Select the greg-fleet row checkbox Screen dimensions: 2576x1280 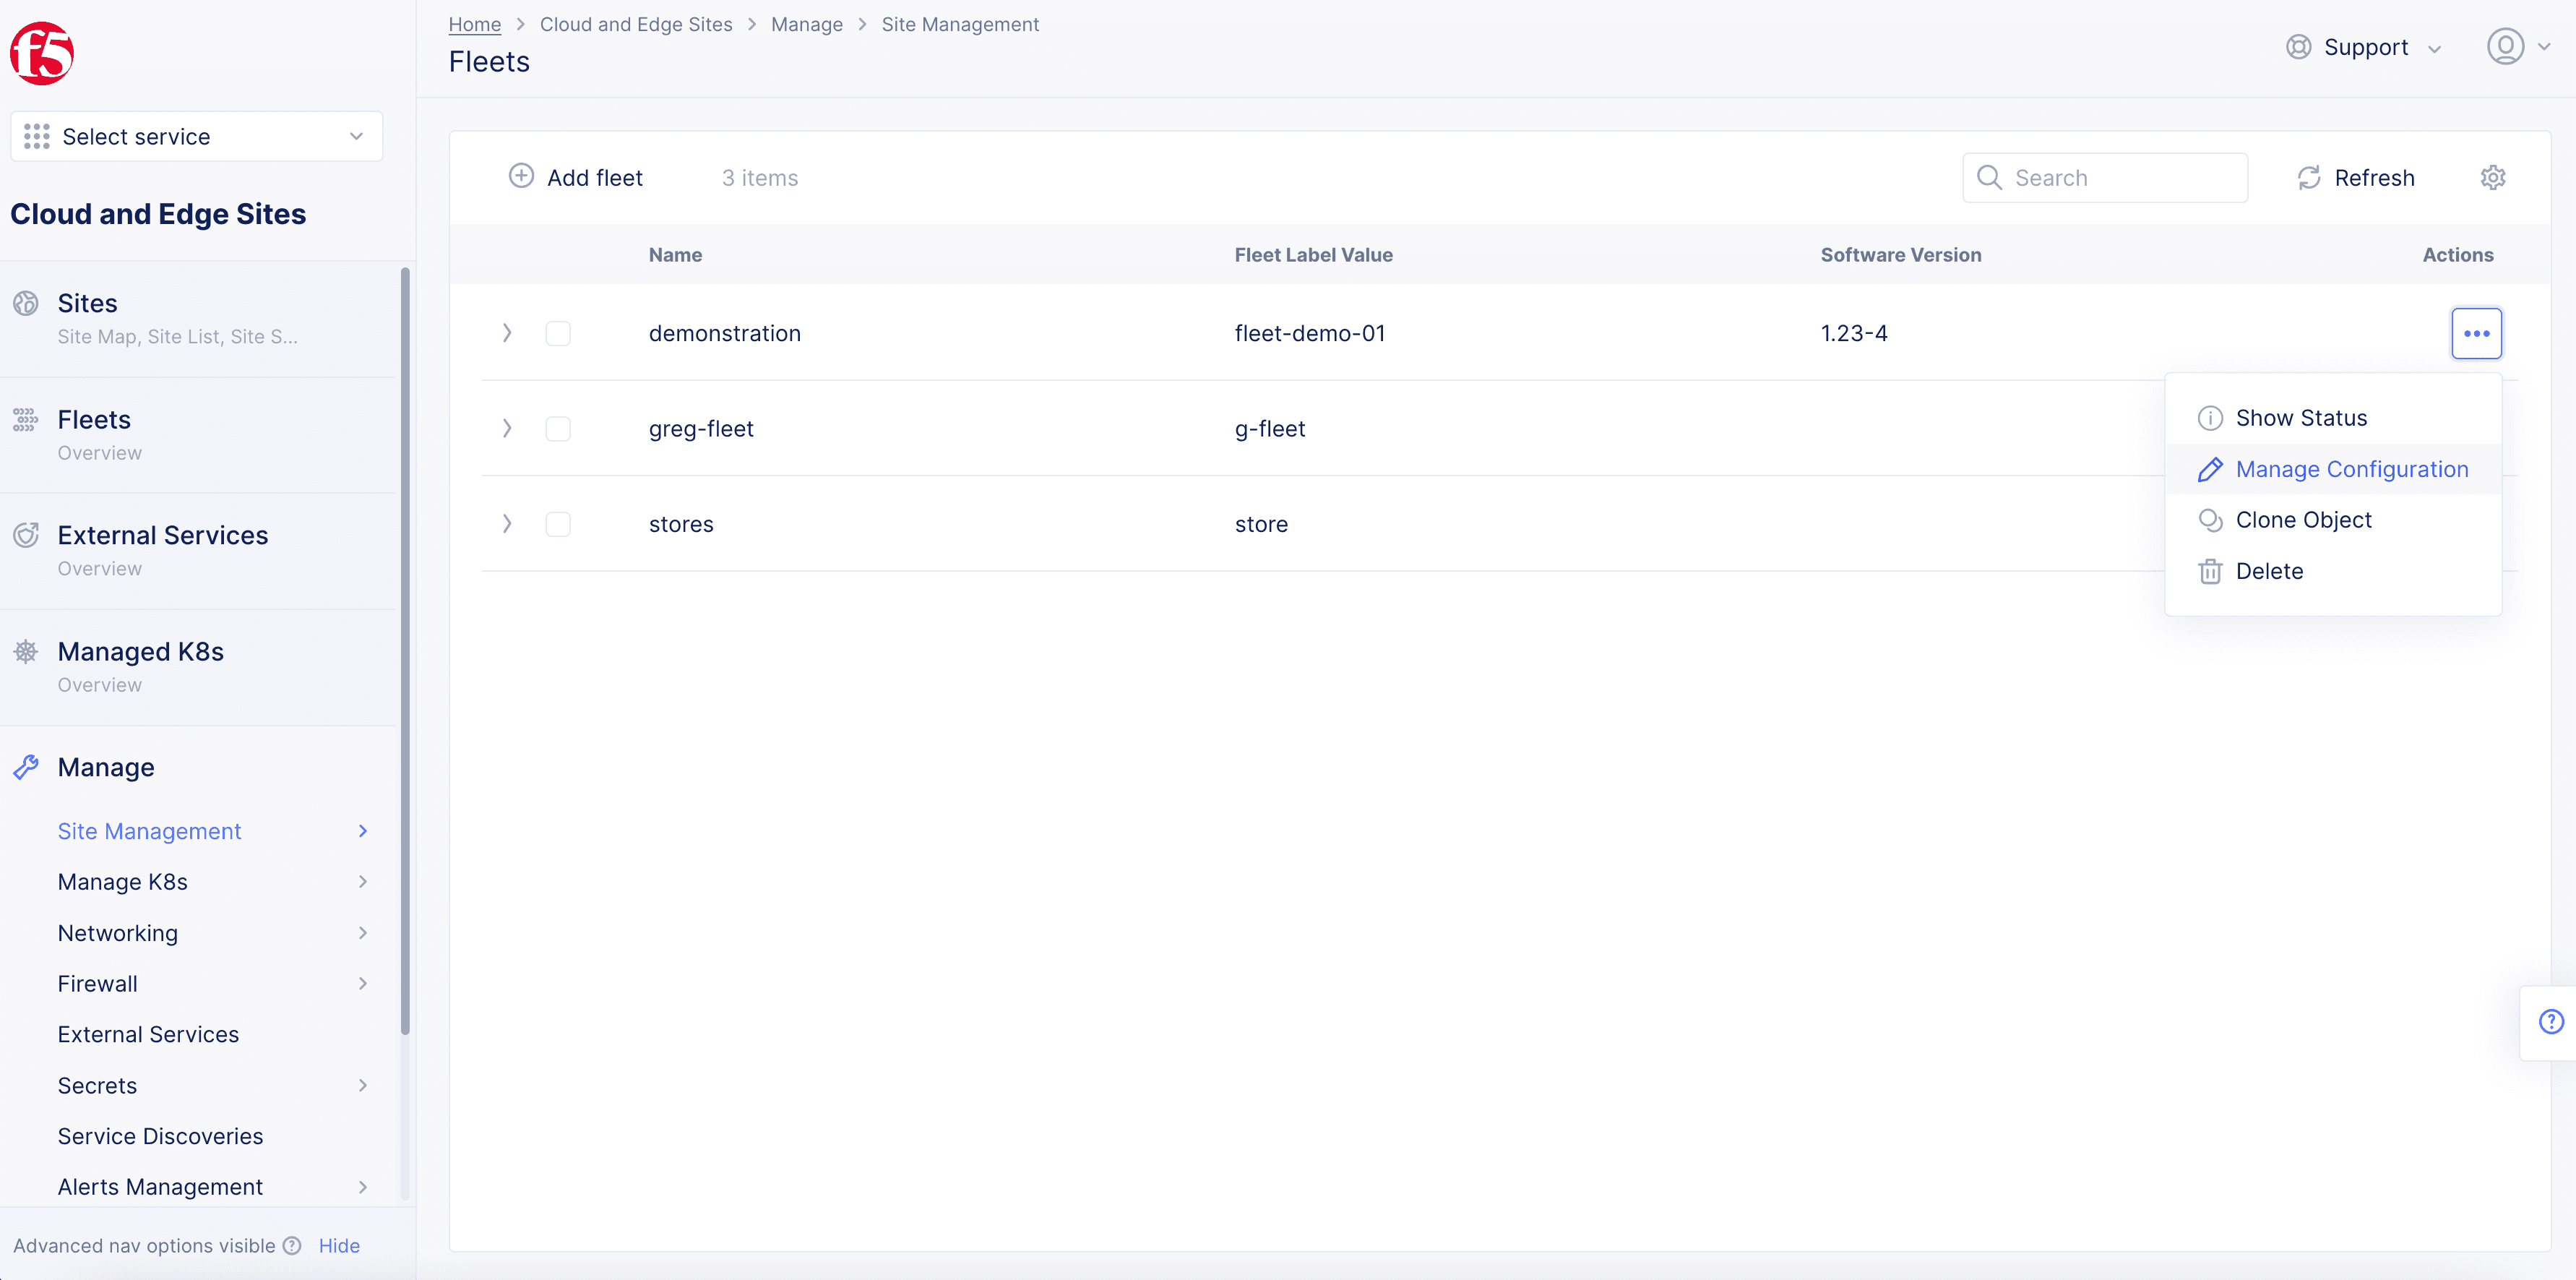click(558, 429)
